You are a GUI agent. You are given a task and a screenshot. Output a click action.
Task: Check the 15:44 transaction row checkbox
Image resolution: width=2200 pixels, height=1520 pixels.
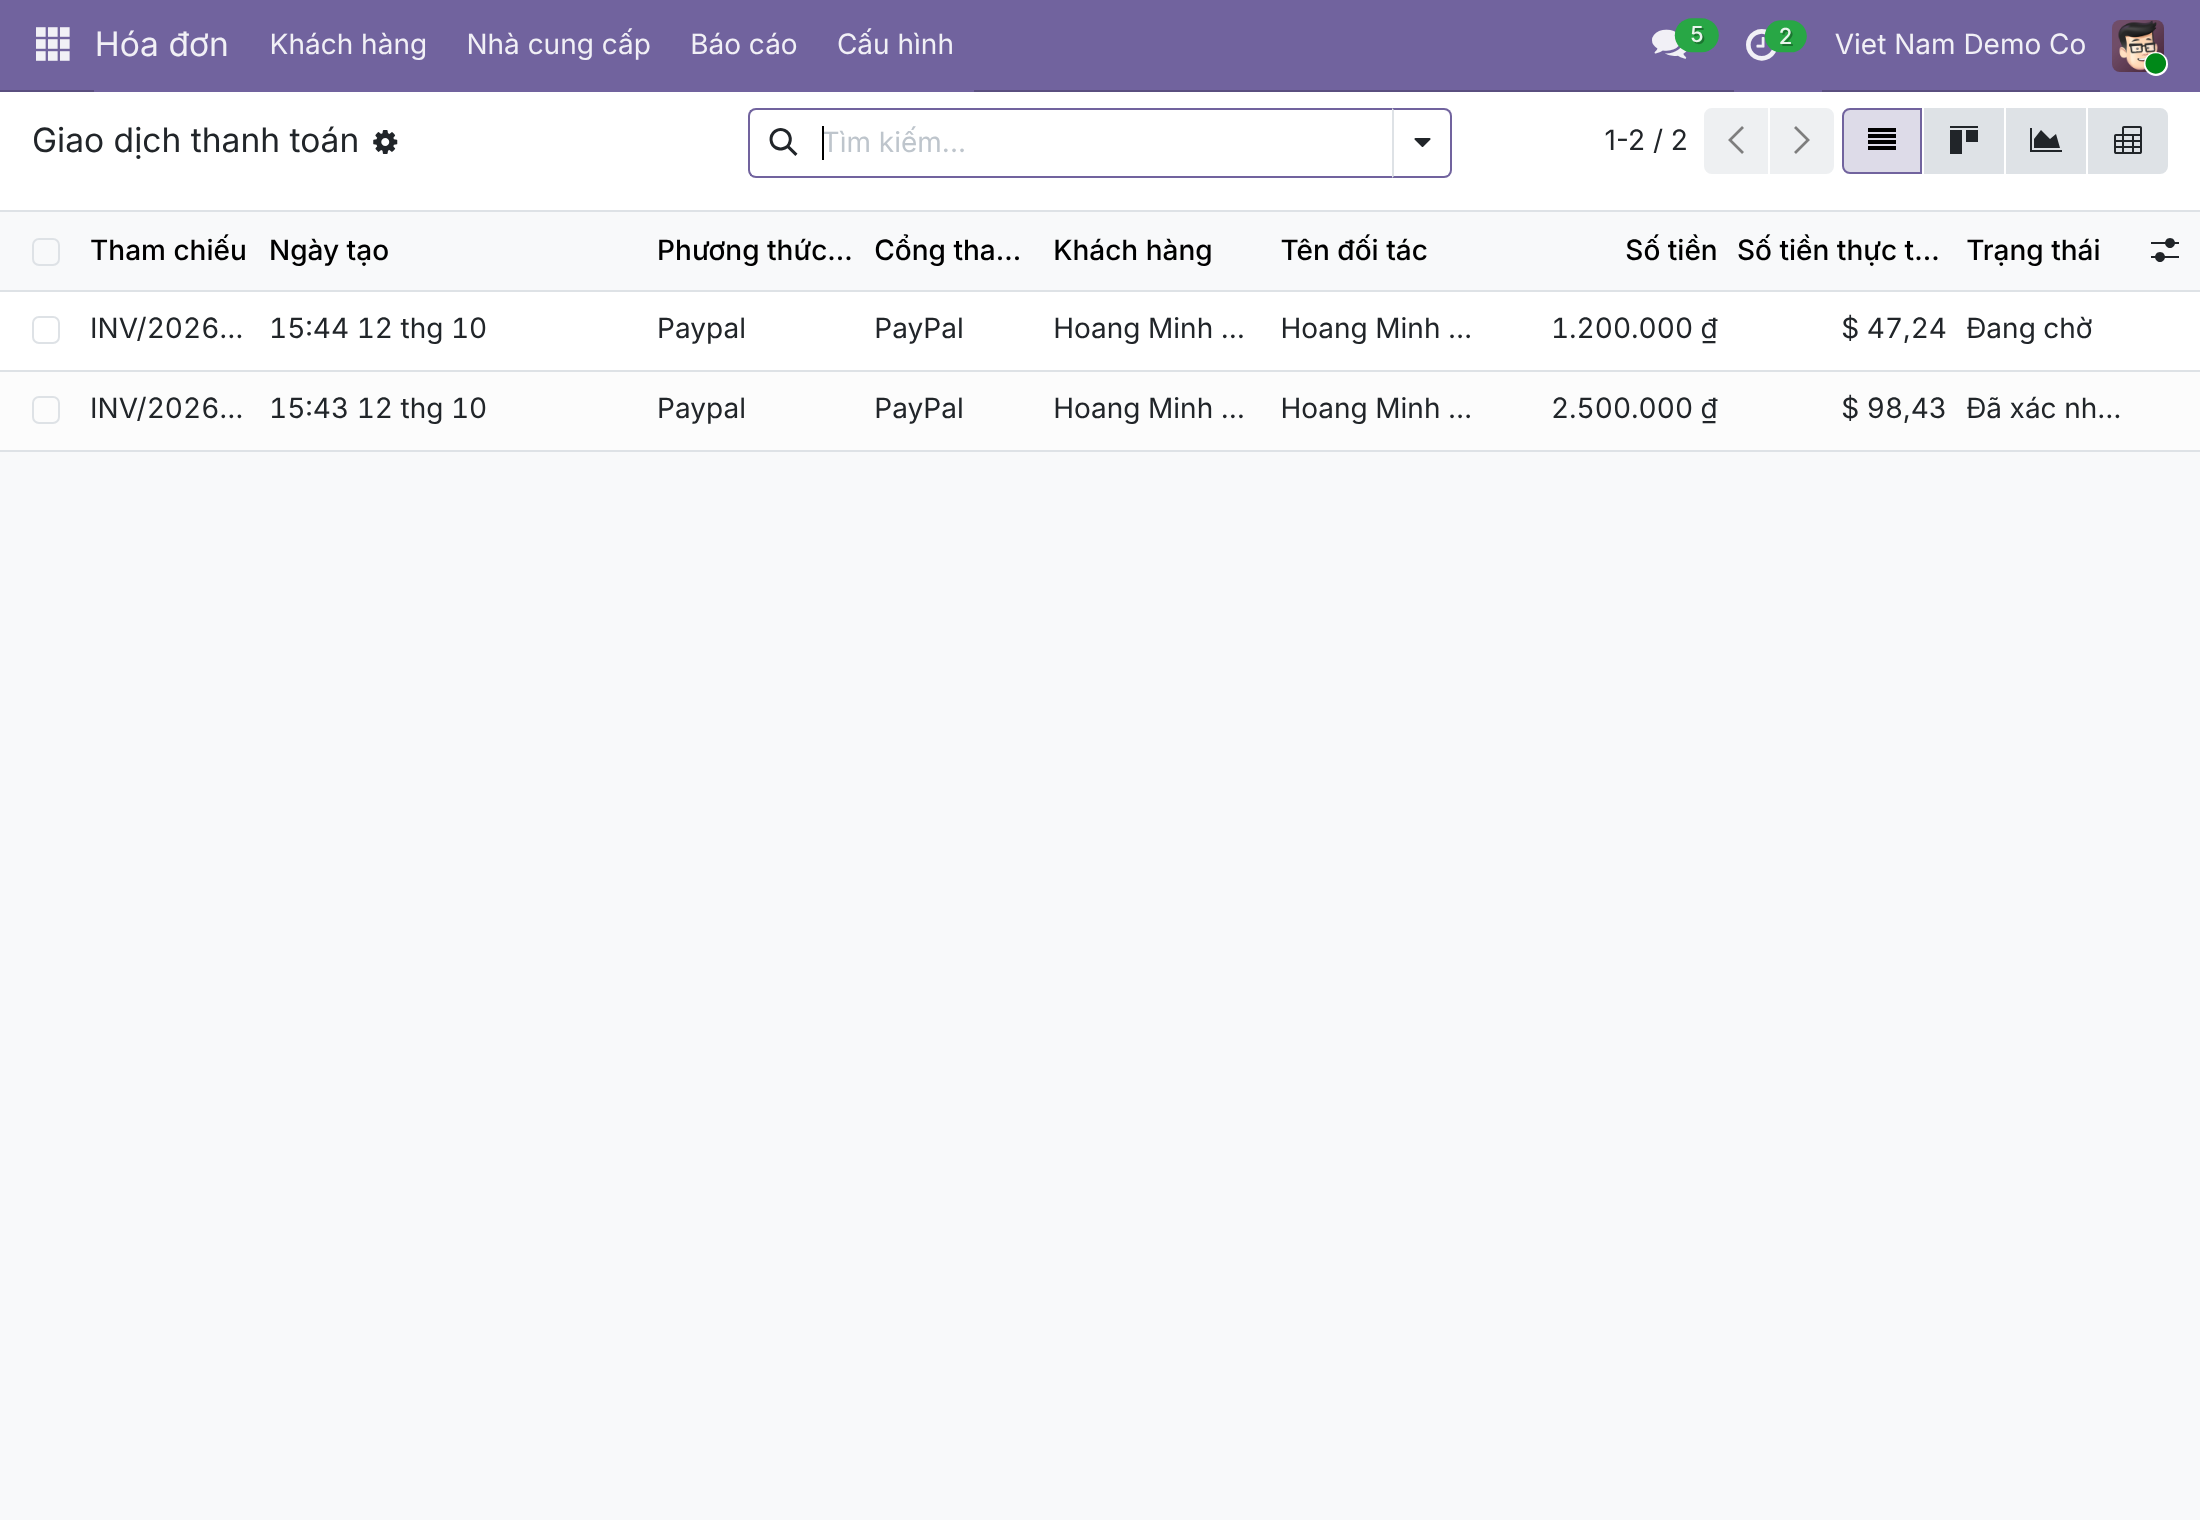coord(46,330)
